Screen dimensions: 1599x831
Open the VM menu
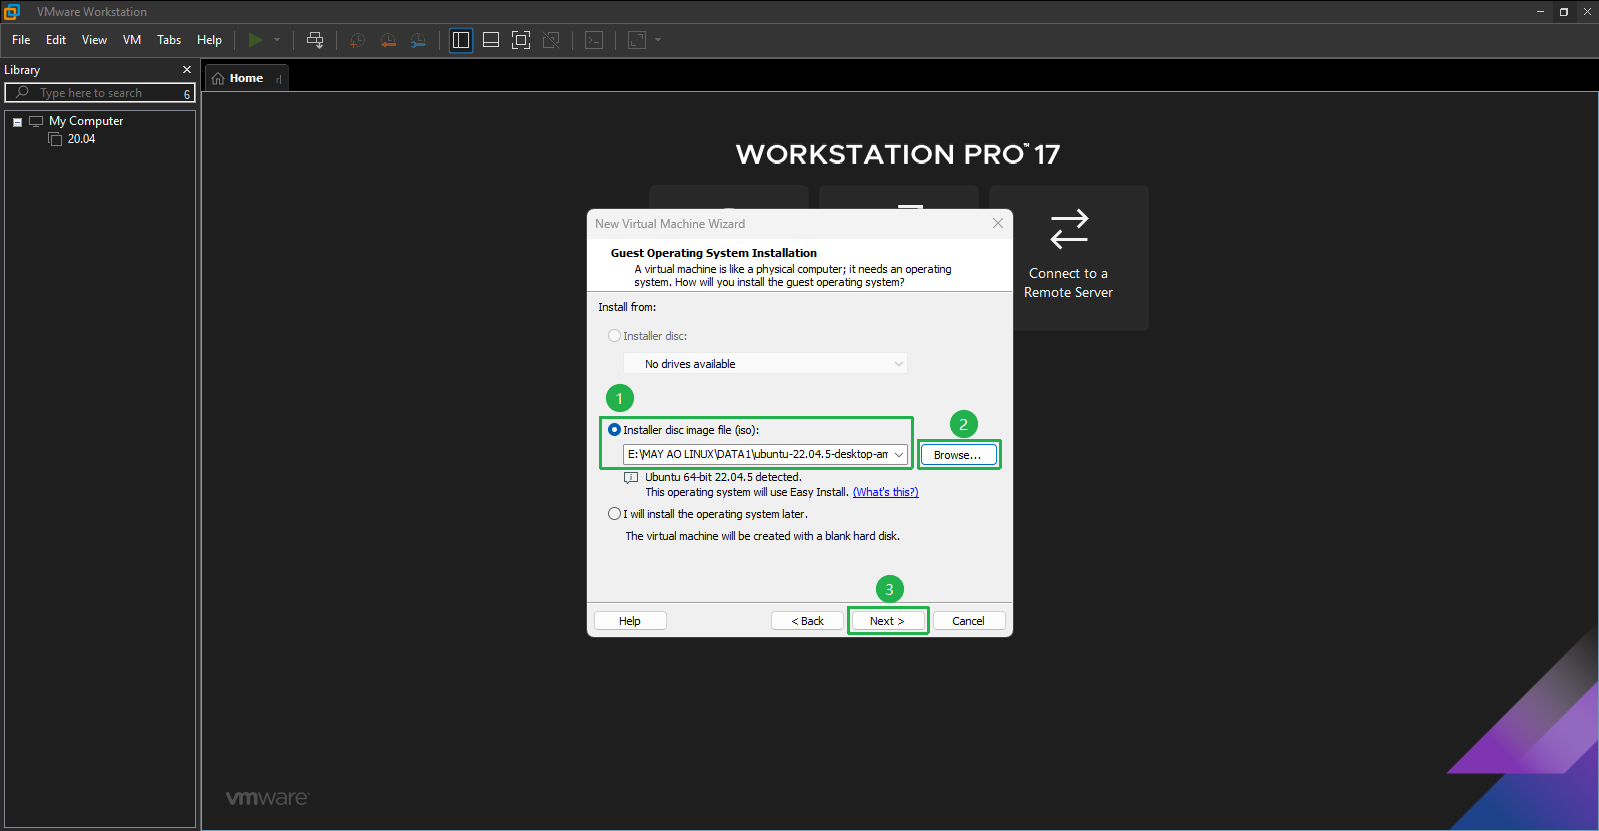pos(132,40)
